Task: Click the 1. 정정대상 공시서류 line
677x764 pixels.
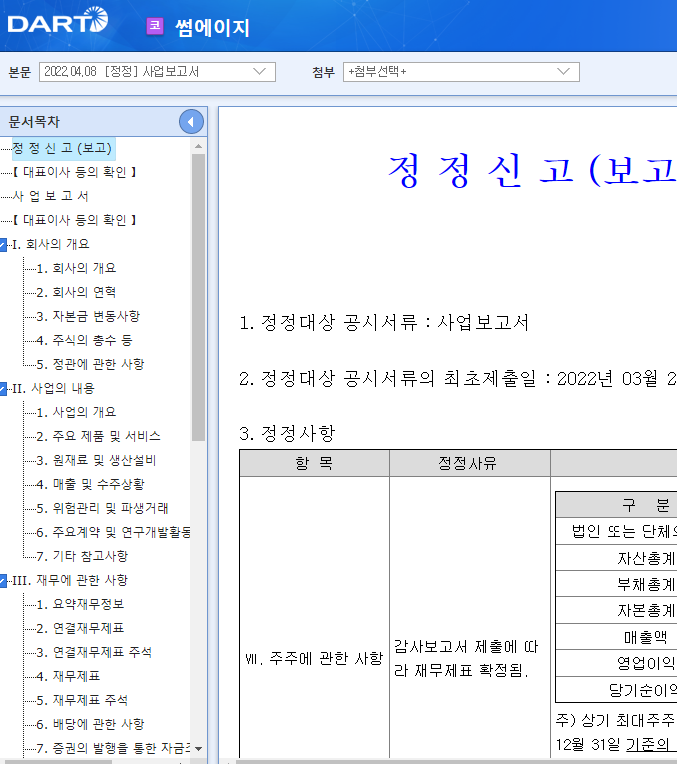Action: [384, 323]
